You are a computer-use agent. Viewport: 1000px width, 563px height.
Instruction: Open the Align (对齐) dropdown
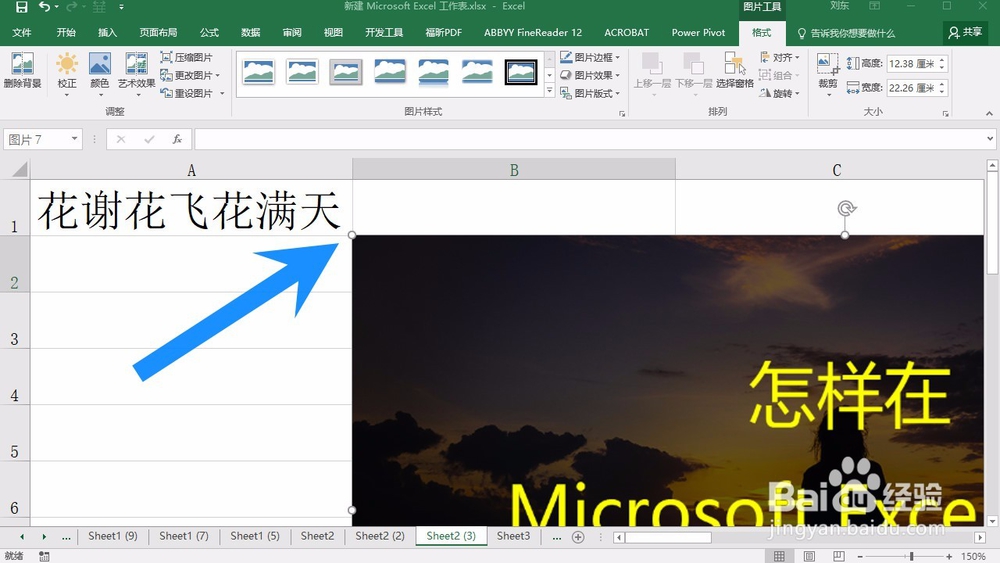pyautogui.click(x=779, y=57)
